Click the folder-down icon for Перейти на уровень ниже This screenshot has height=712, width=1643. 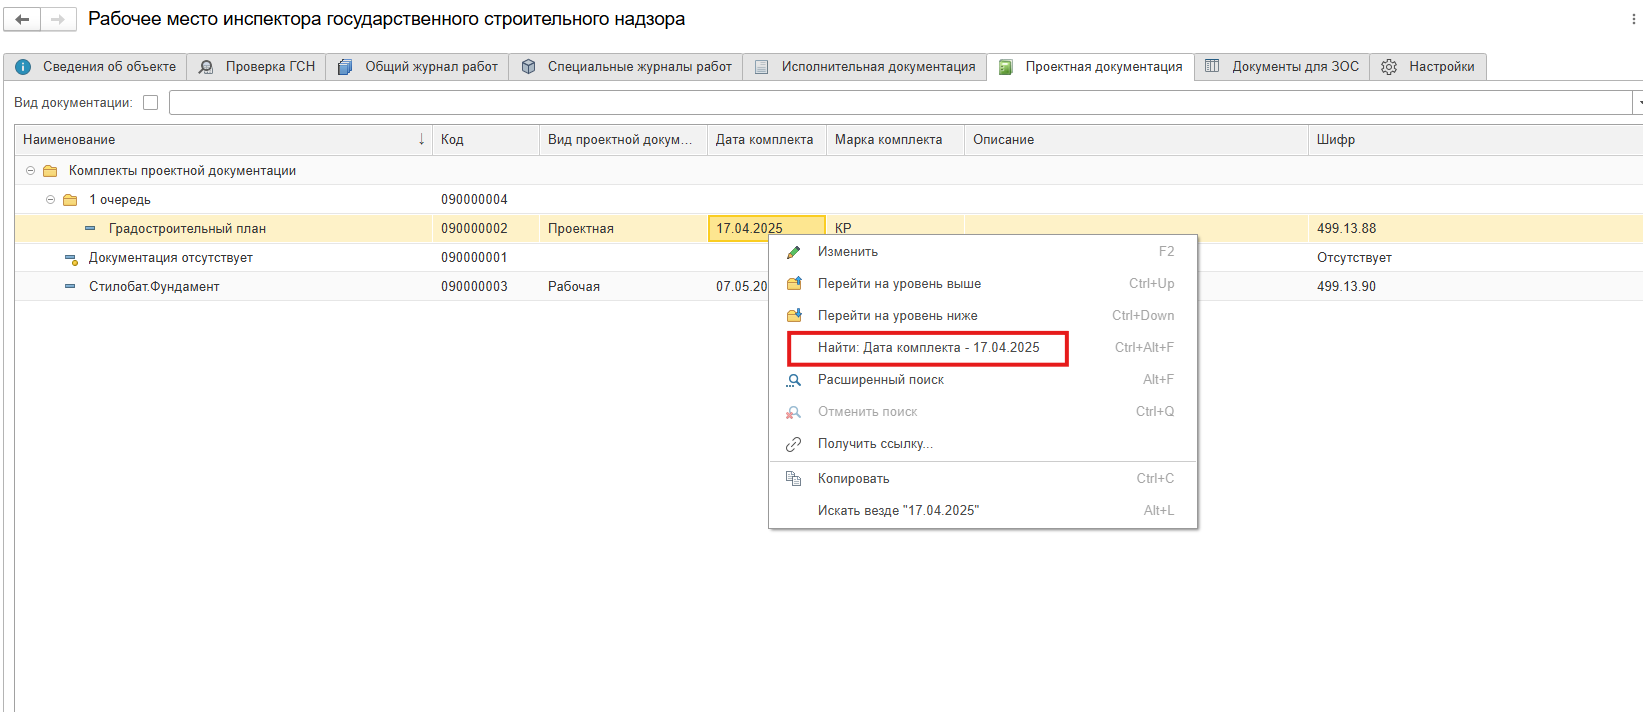794,316
